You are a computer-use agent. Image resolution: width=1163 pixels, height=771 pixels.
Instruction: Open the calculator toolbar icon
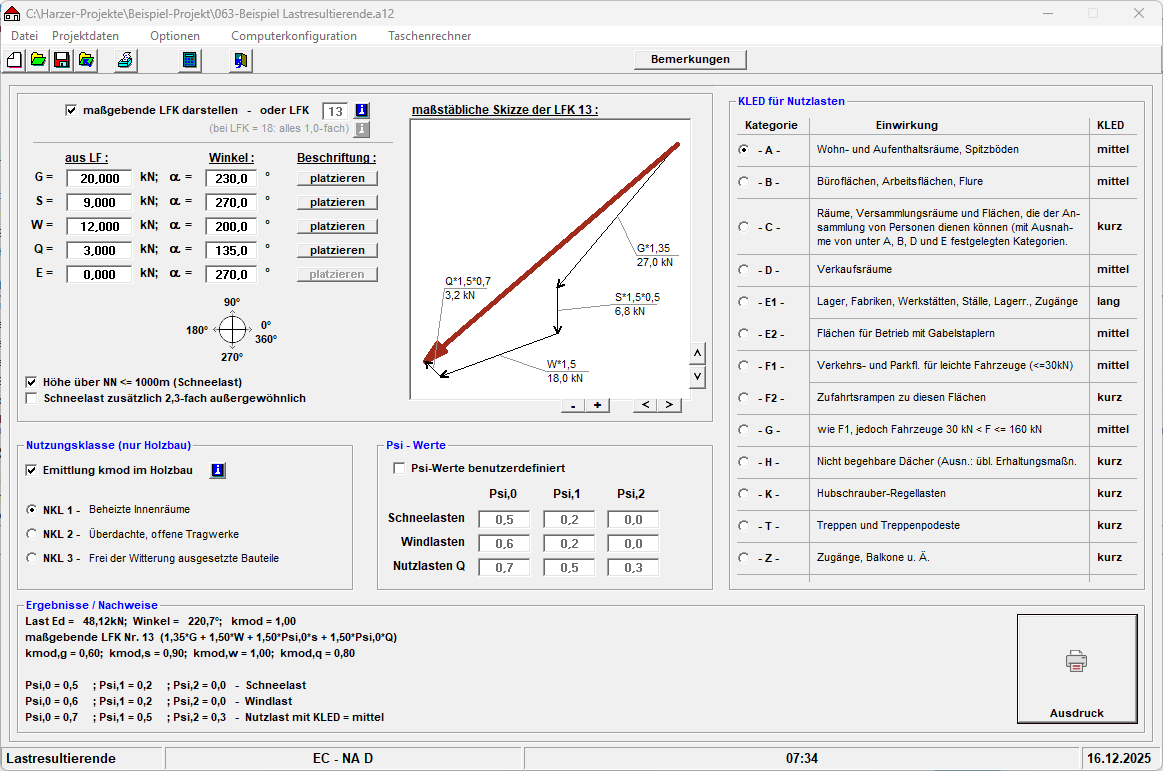(189, 60)
